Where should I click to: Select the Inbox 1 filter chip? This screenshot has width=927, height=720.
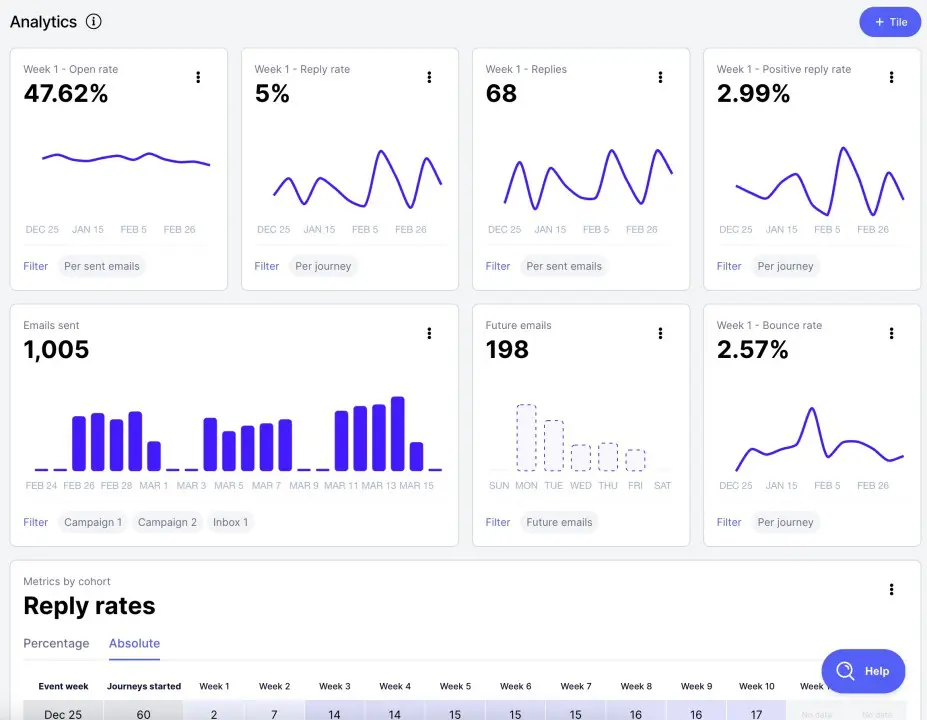point(231,522)
